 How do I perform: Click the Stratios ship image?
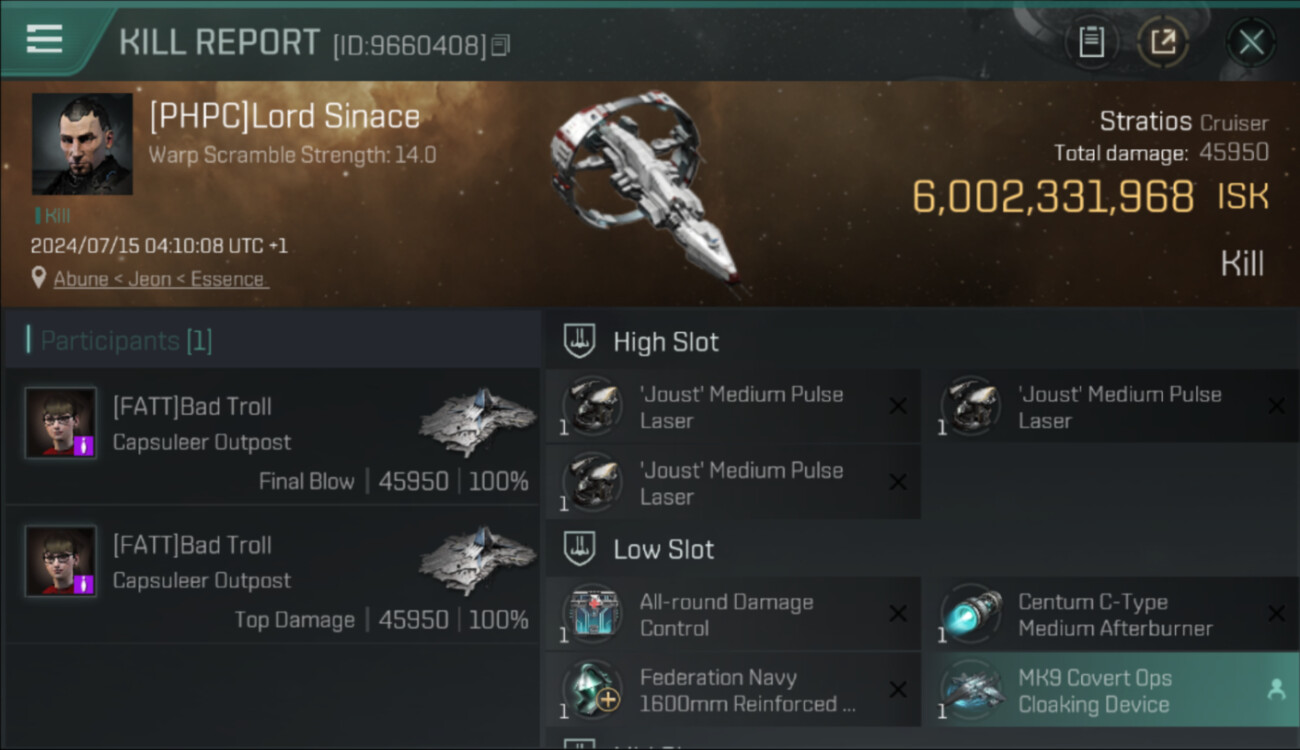click(x=645, y=190)
